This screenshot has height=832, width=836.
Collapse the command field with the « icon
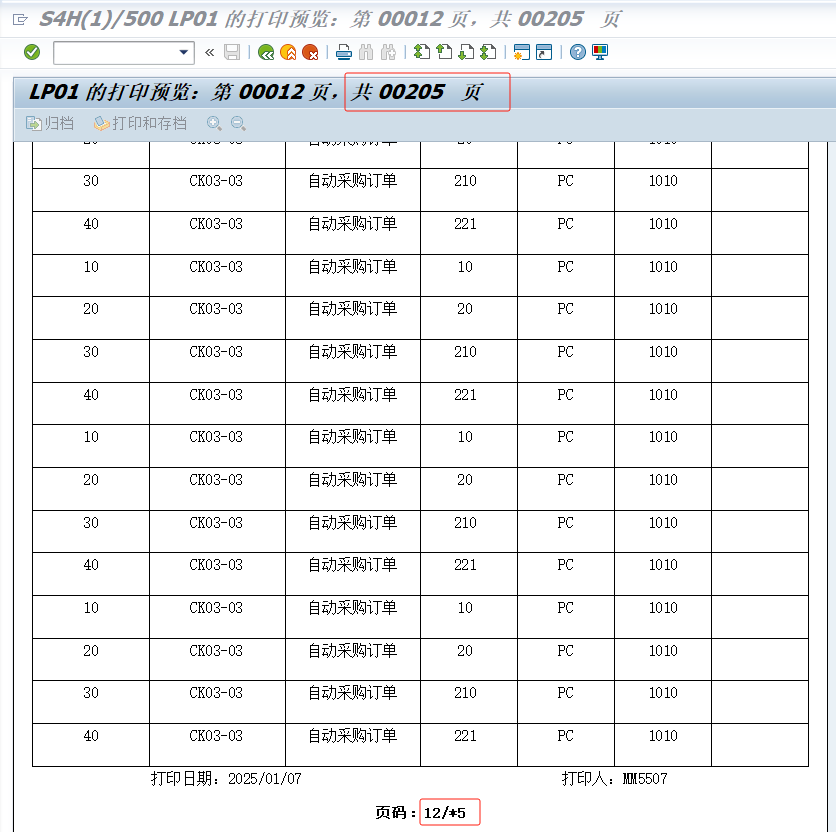(x=210, y=52)
